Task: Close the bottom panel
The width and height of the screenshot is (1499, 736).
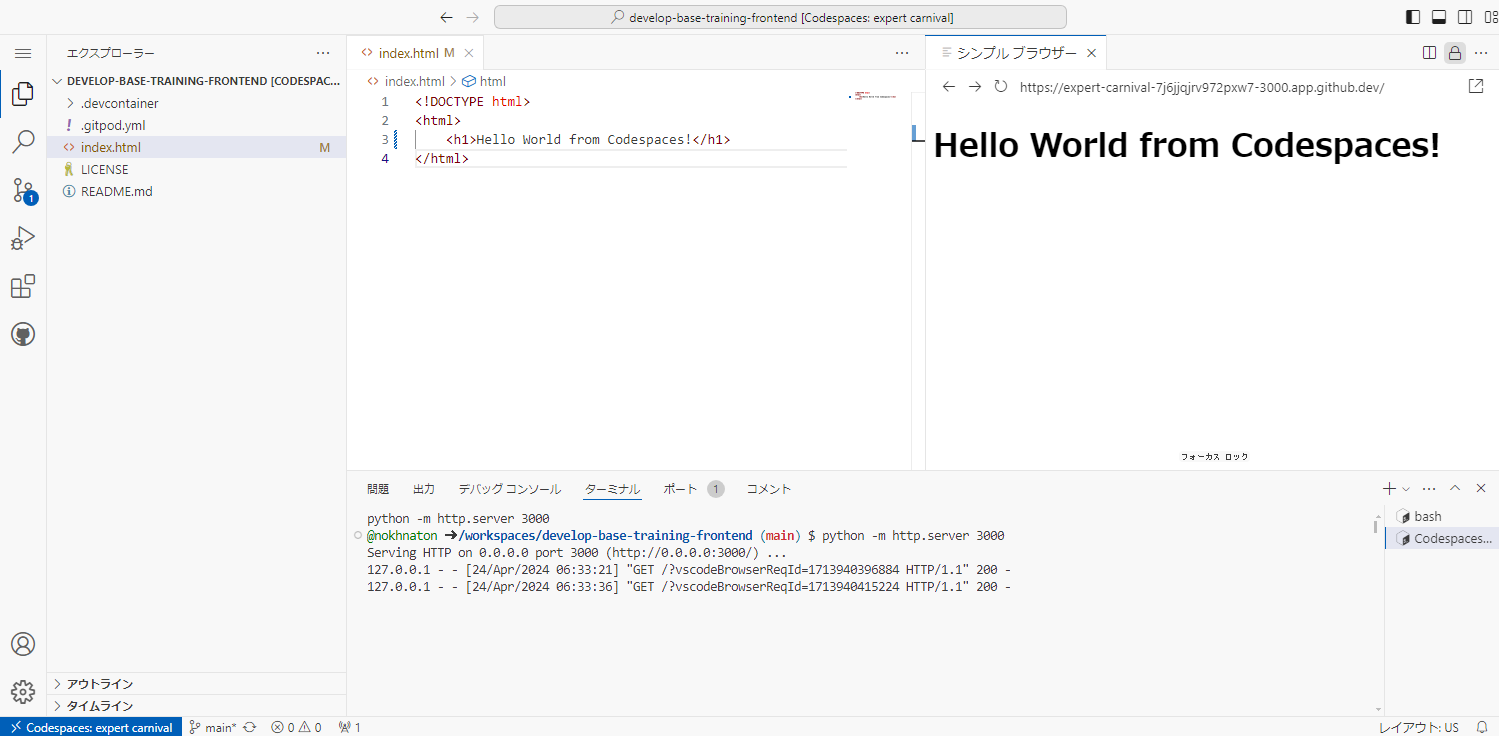Action: [1481, 489]
